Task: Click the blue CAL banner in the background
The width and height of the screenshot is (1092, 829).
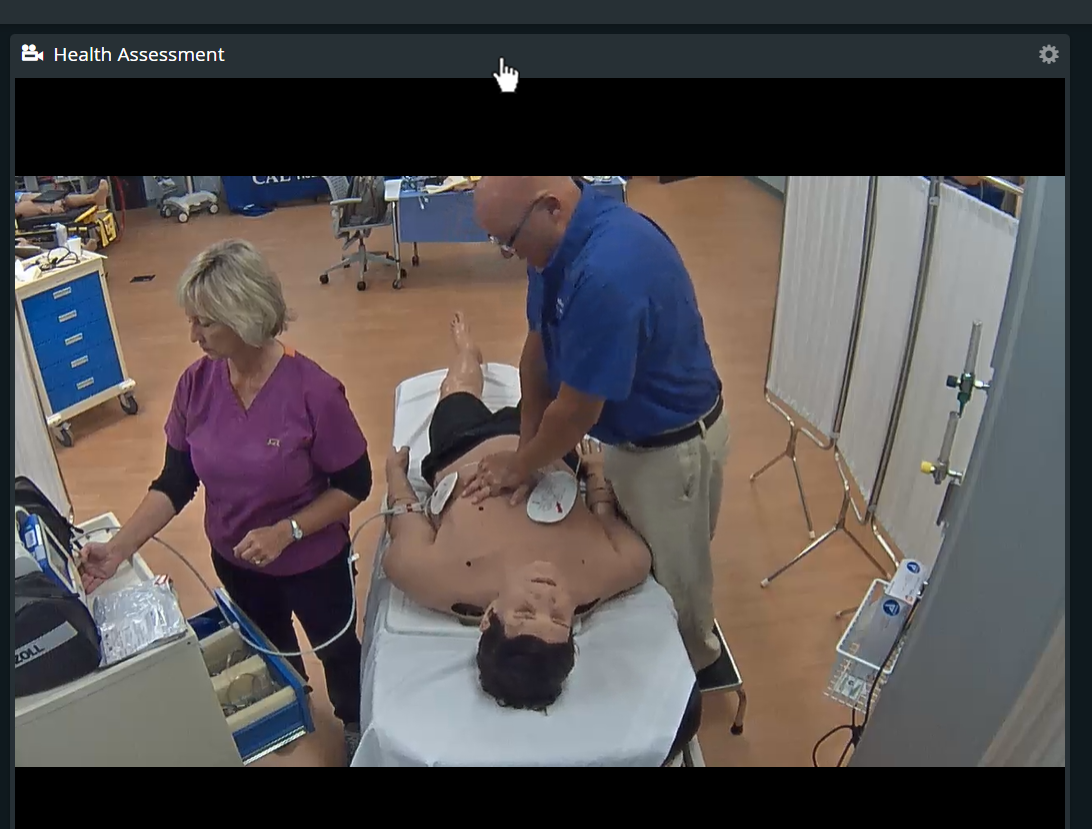Action: pyautogui.click(x=275, y=193)
